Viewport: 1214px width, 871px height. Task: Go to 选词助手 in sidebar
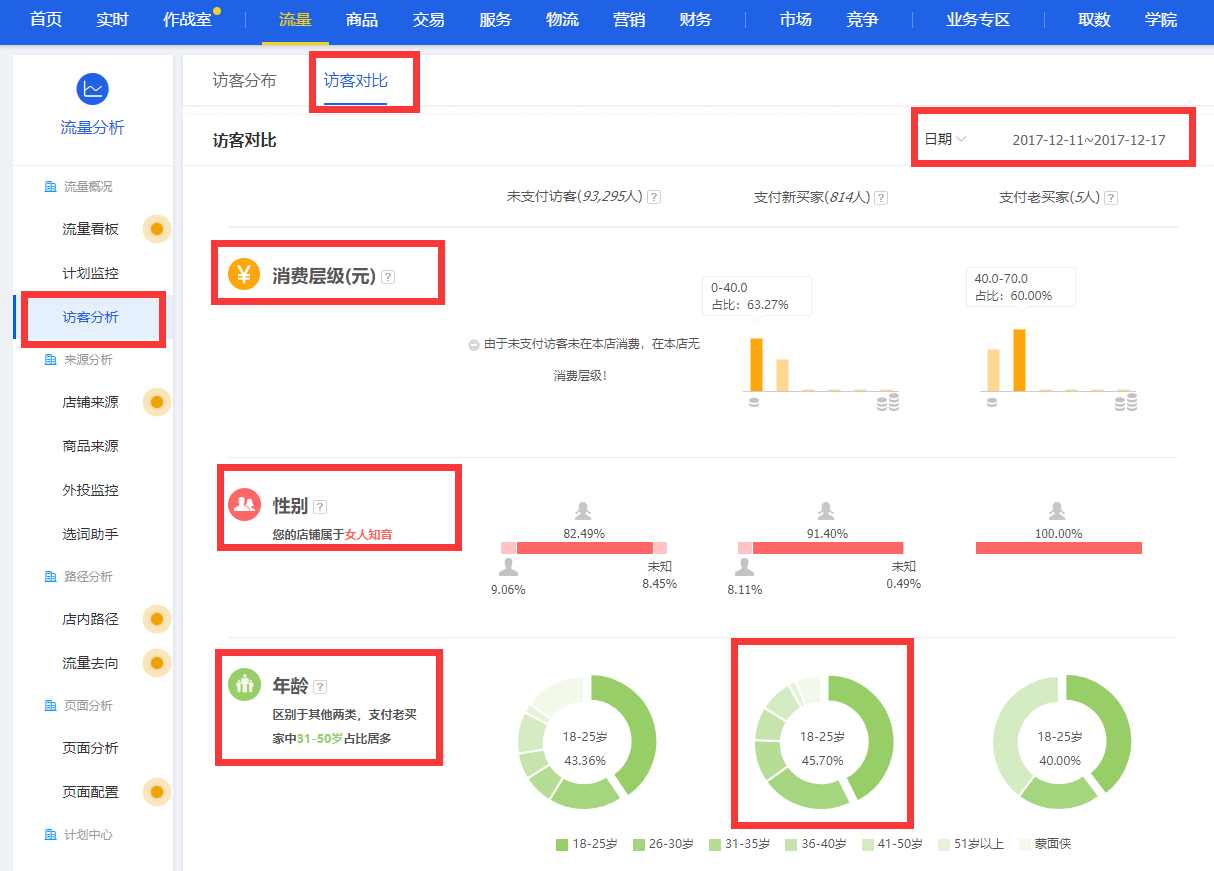pyautogui.click(x=90, y=534)
